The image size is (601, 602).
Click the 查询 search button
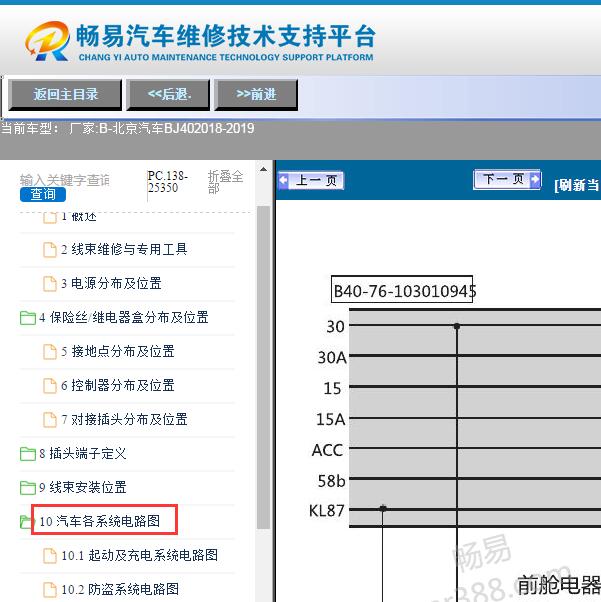43,194
